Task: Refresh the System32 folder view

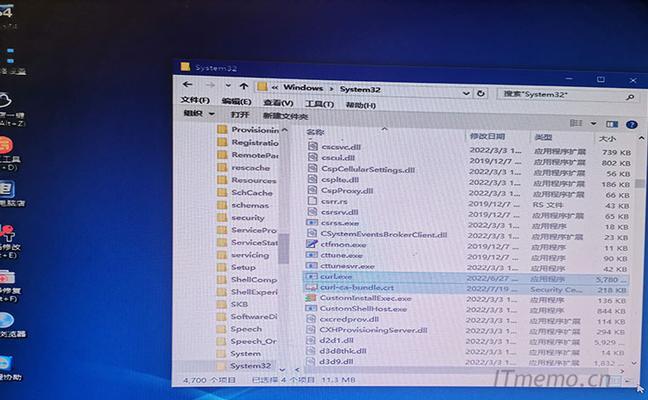Action: 480,93
